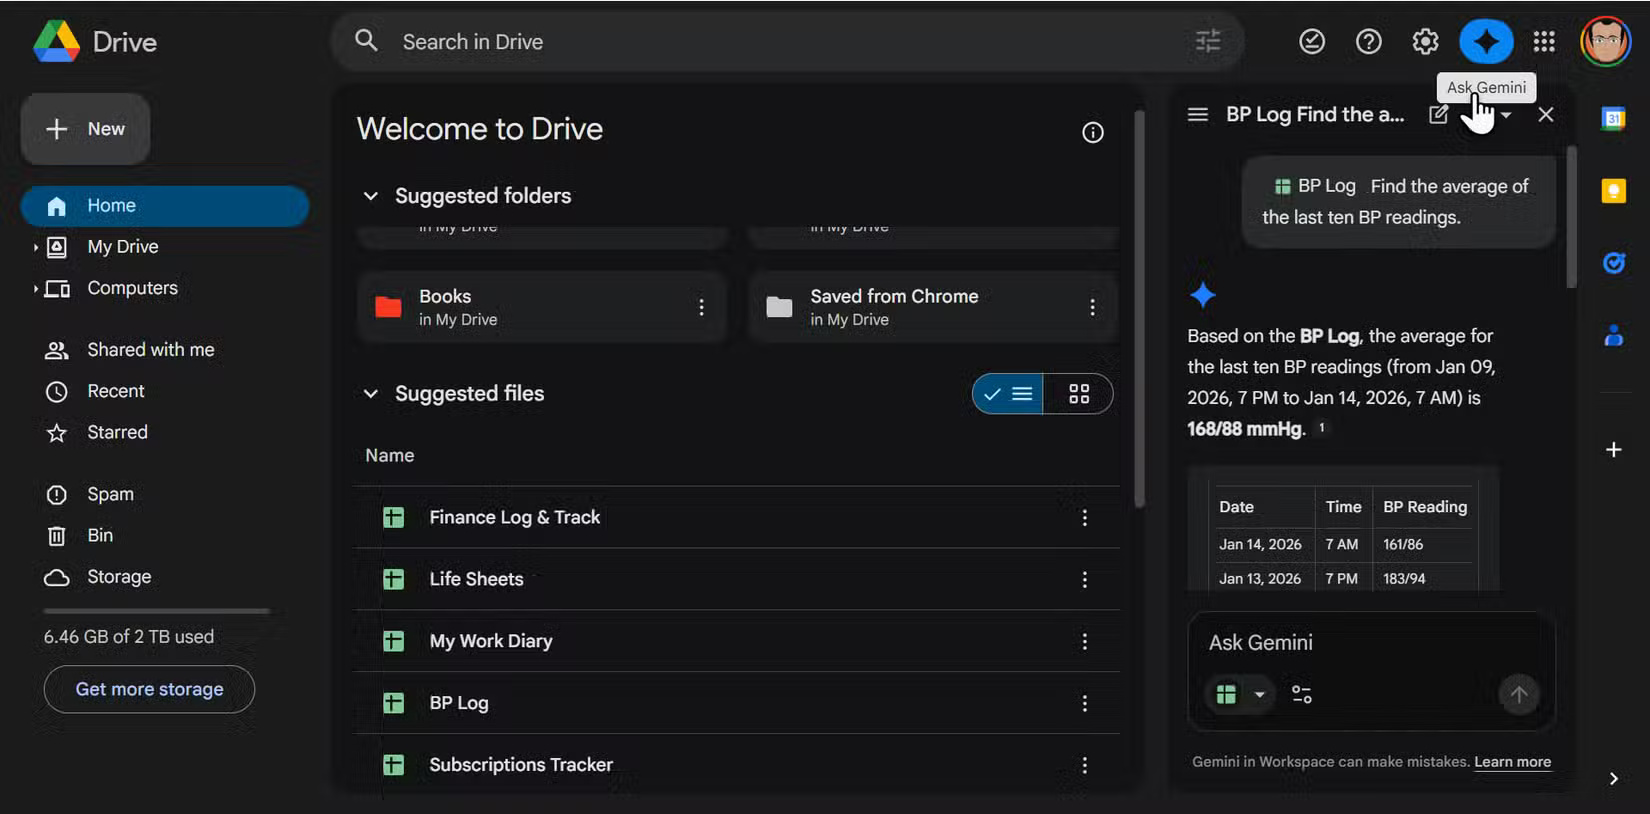Viewport: 1650px width, 814px height.
Task: Click the Google Drive logo
Action: click(x=57, y=42)
